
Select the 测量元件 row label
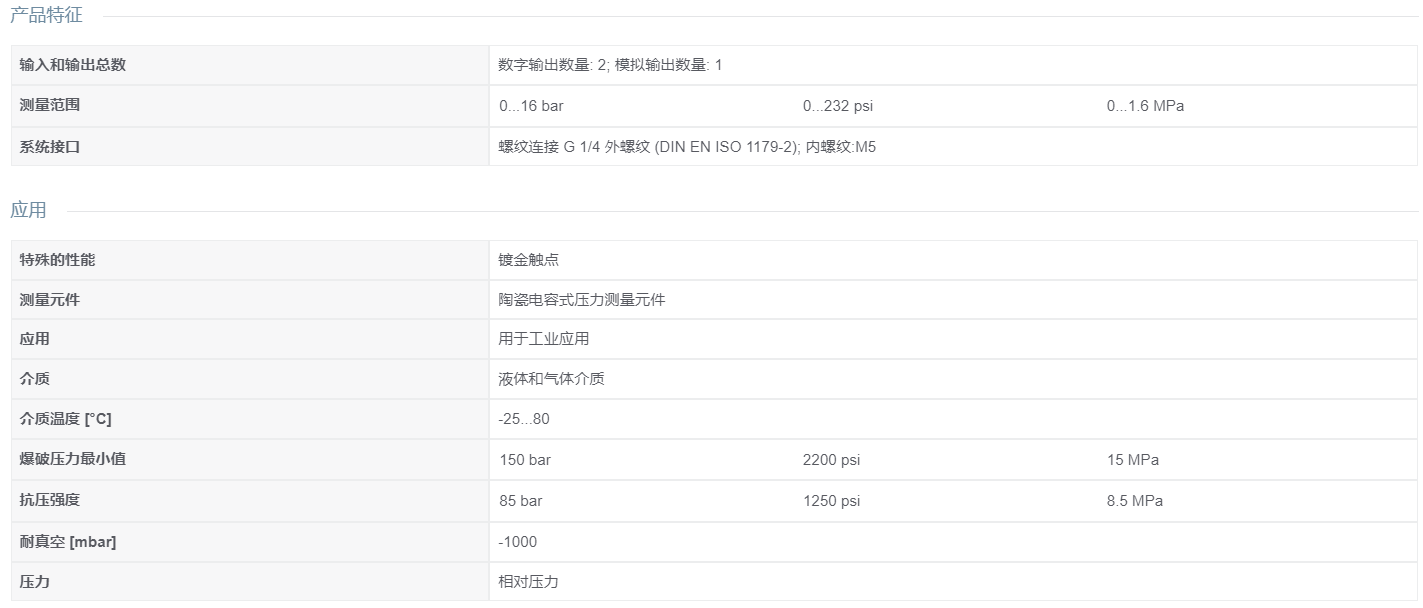point(49,299)
